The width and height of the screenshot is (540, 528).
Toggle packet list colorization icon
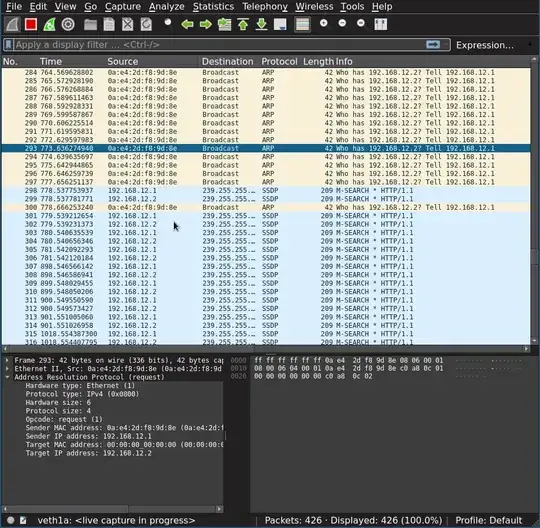[x=302, y=24]
